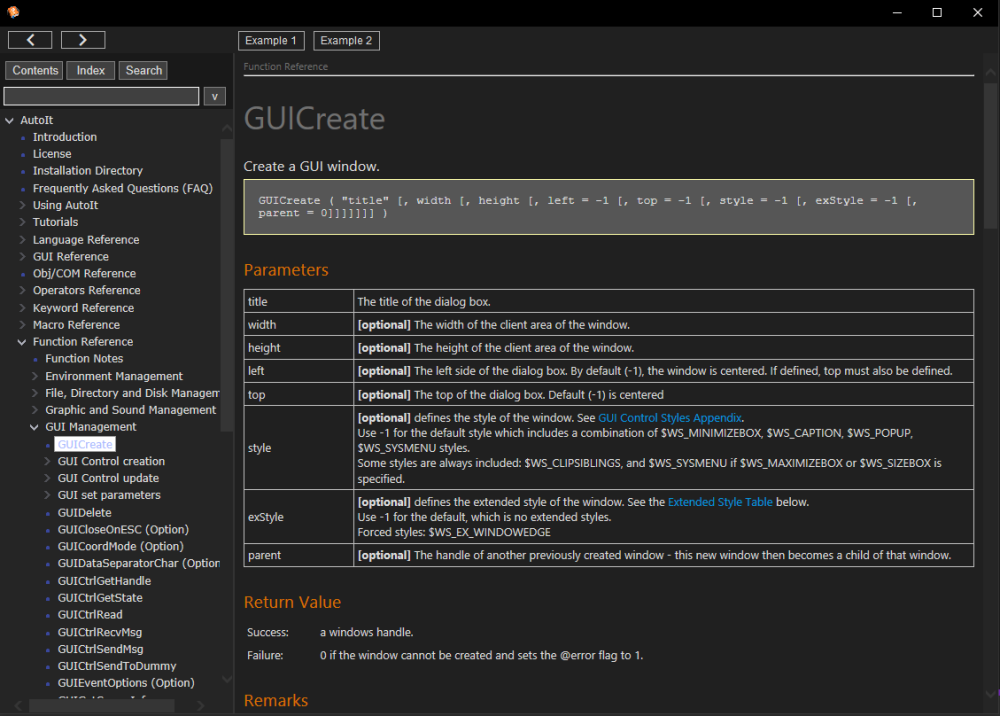Click the app icon in title bar
The image size is (1000, 716).
pyautogui.click(x=14, y=12)
